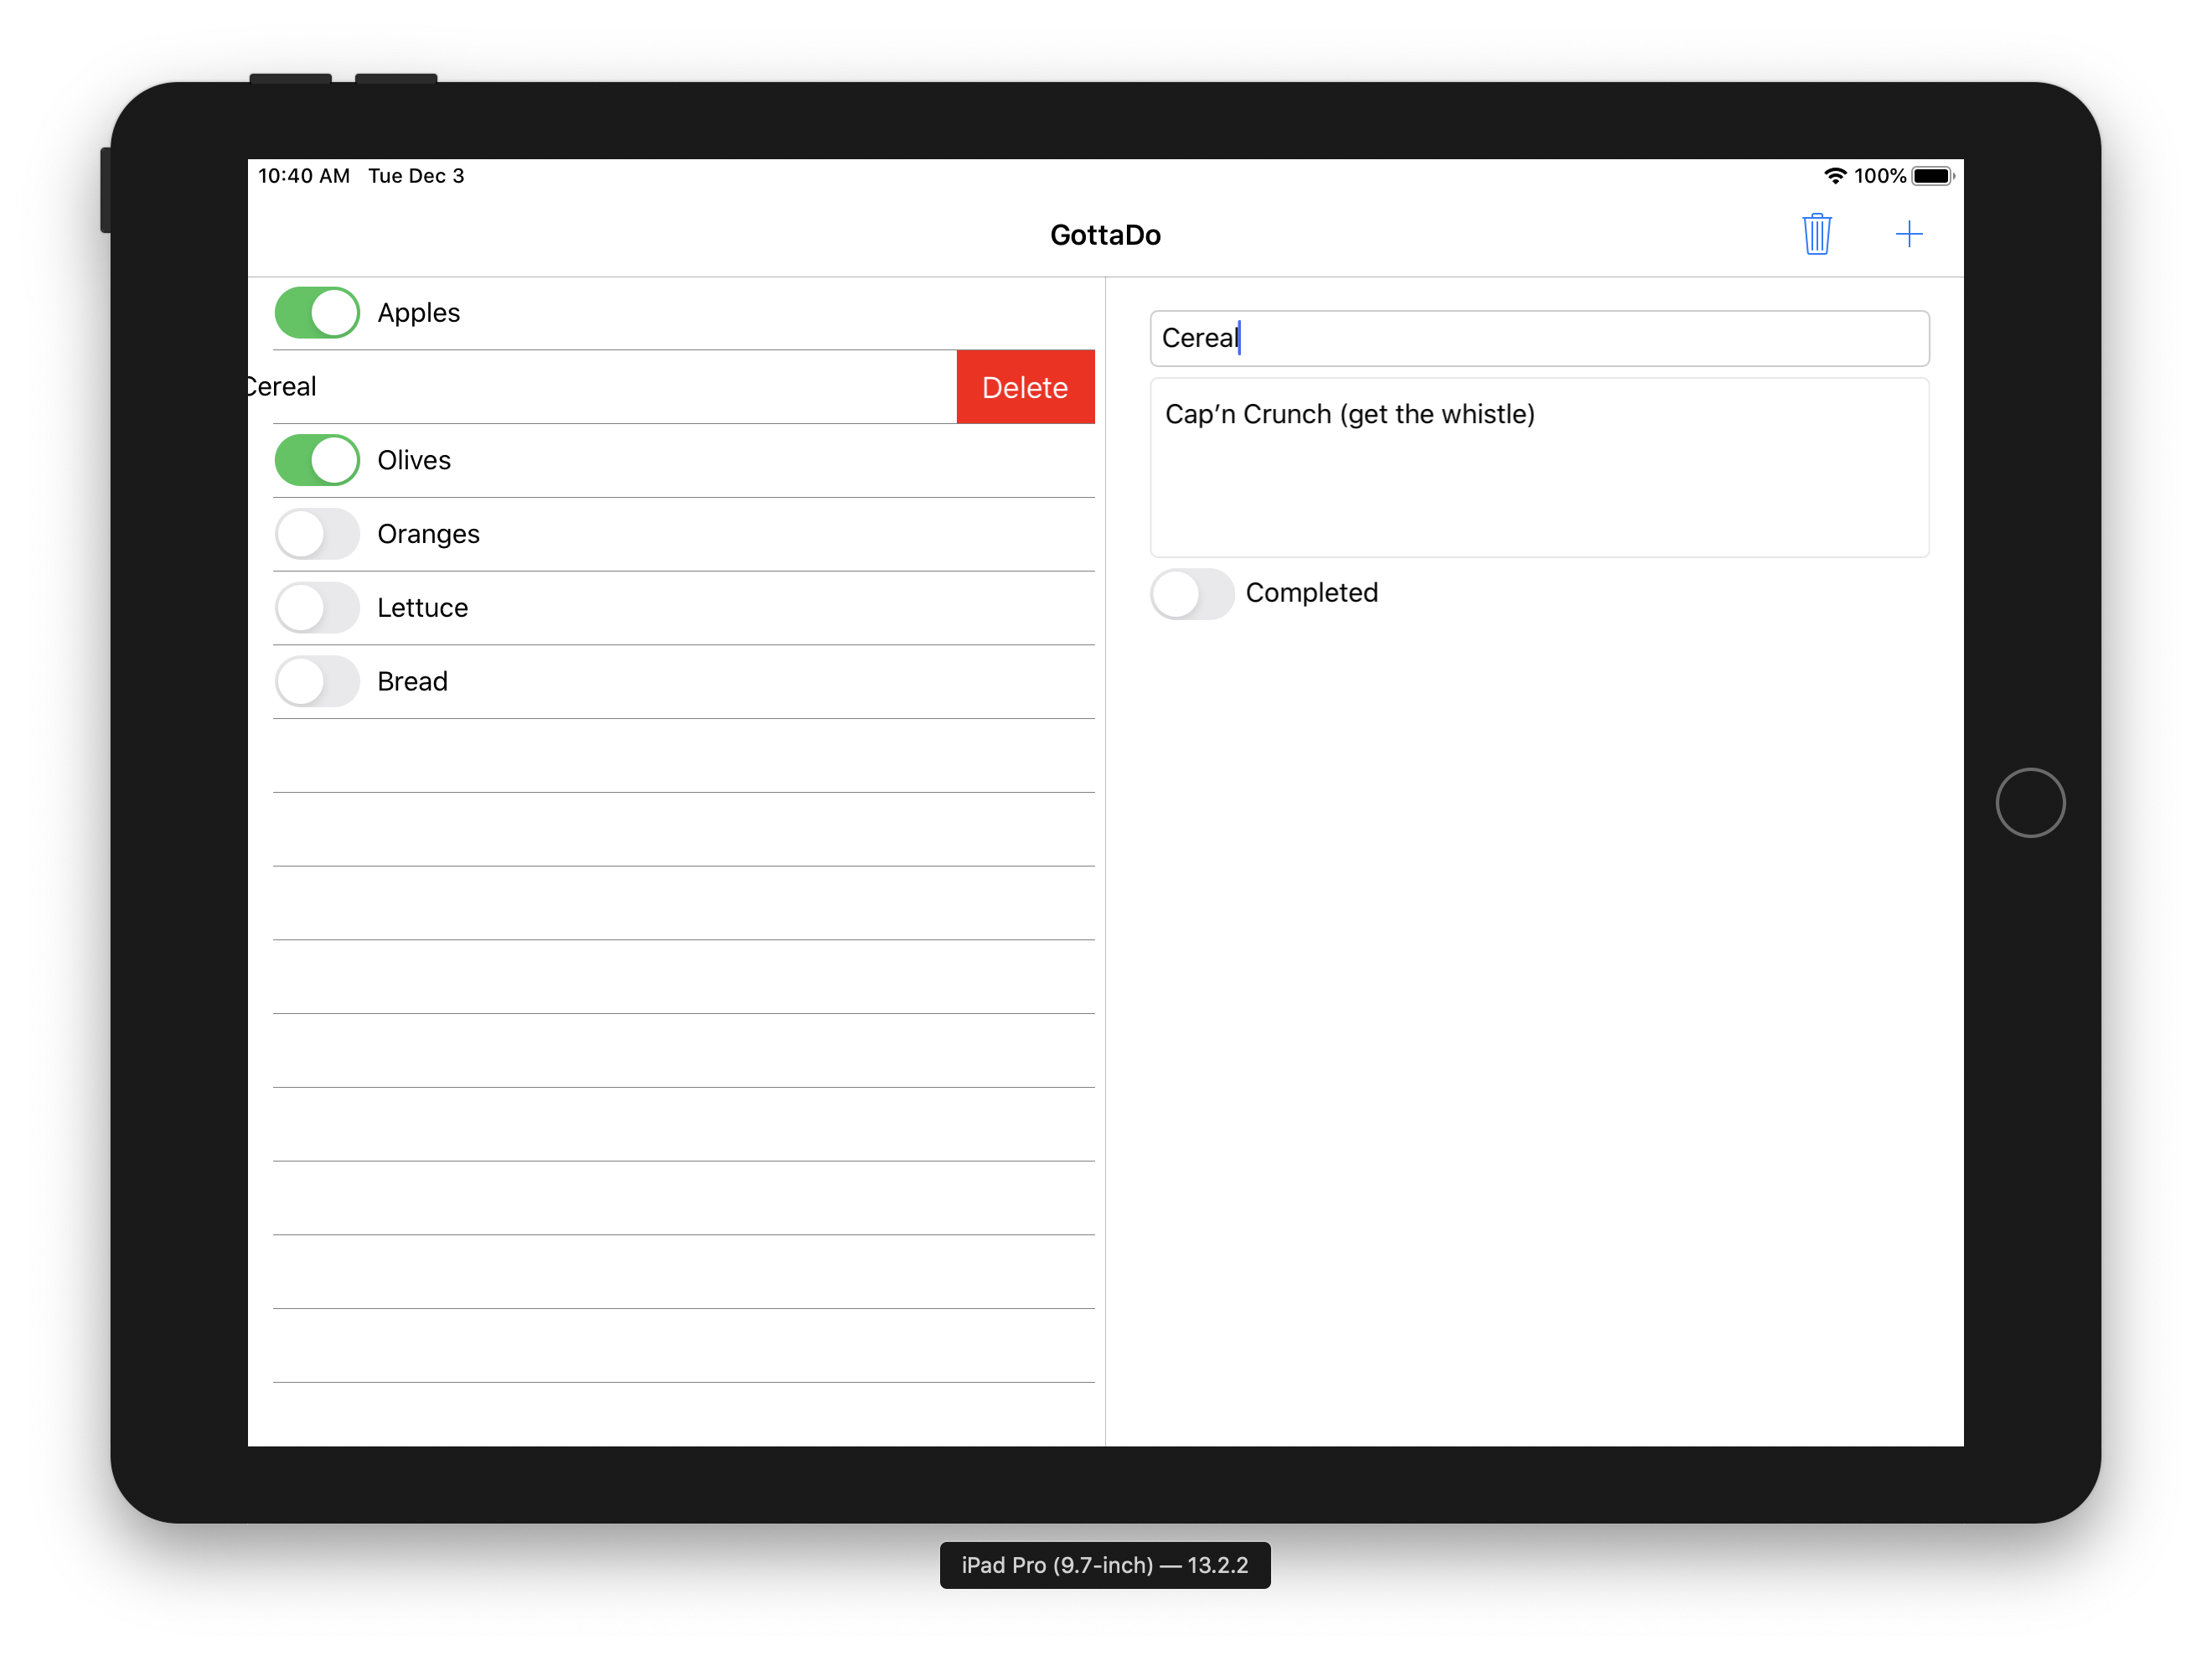The width and height of the screenshot is (2212, 1666).
Task: Select the Cereal row in list
Action: point(600,387)
